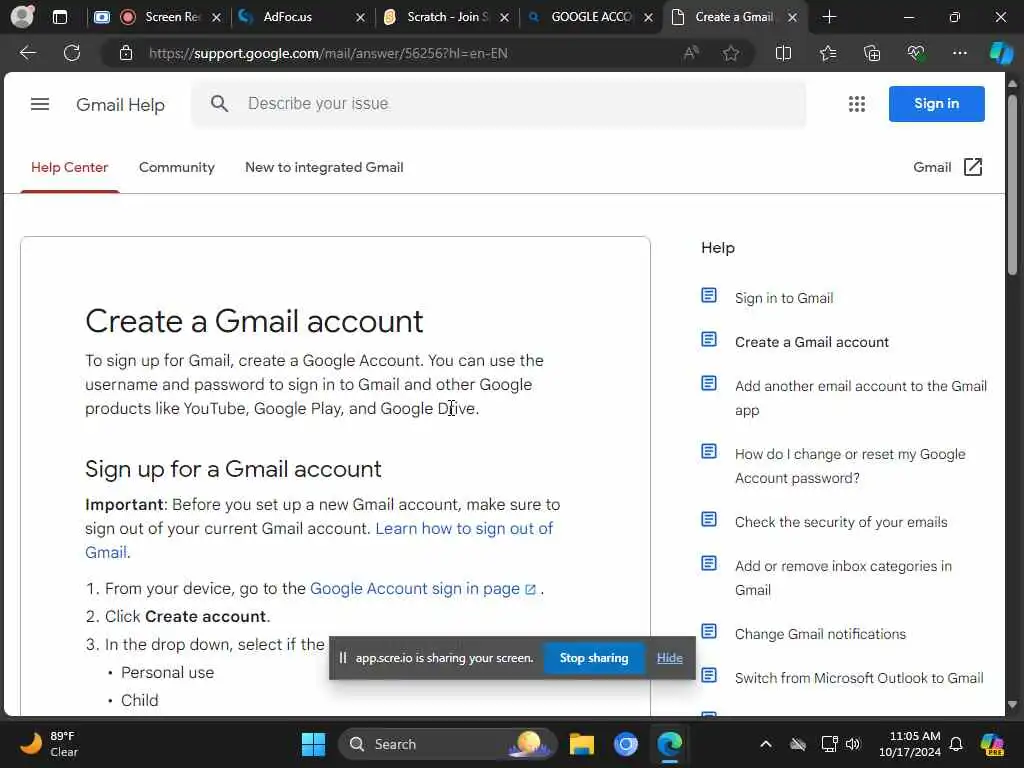This screenshot has height=768, width=1024.
Task: Show hidden system tray icons
Action: click(x=765, y=744)
